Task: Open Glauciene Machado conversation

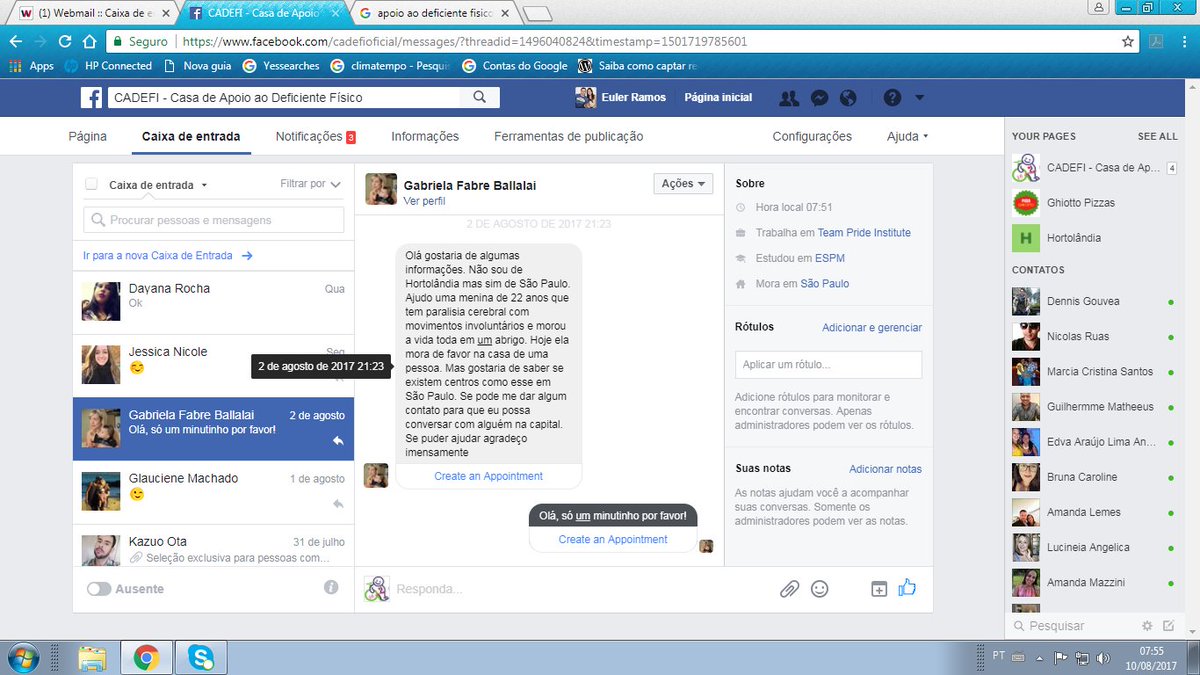Action: coord(213,493)
